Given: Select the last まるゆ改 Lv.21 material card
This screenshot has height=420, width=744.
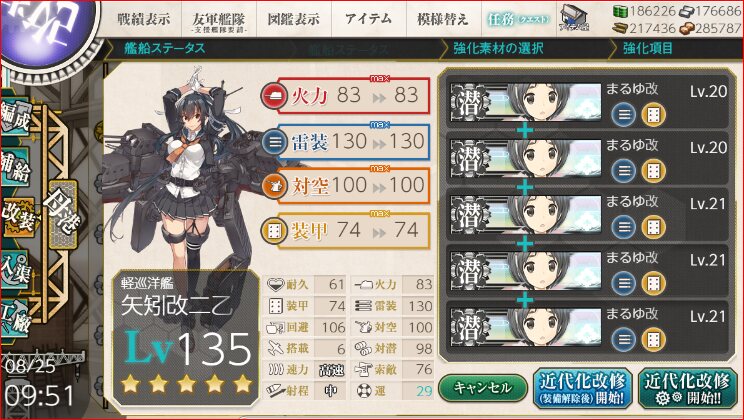Looking at the screenshot, I should click(x=587, y=327).
